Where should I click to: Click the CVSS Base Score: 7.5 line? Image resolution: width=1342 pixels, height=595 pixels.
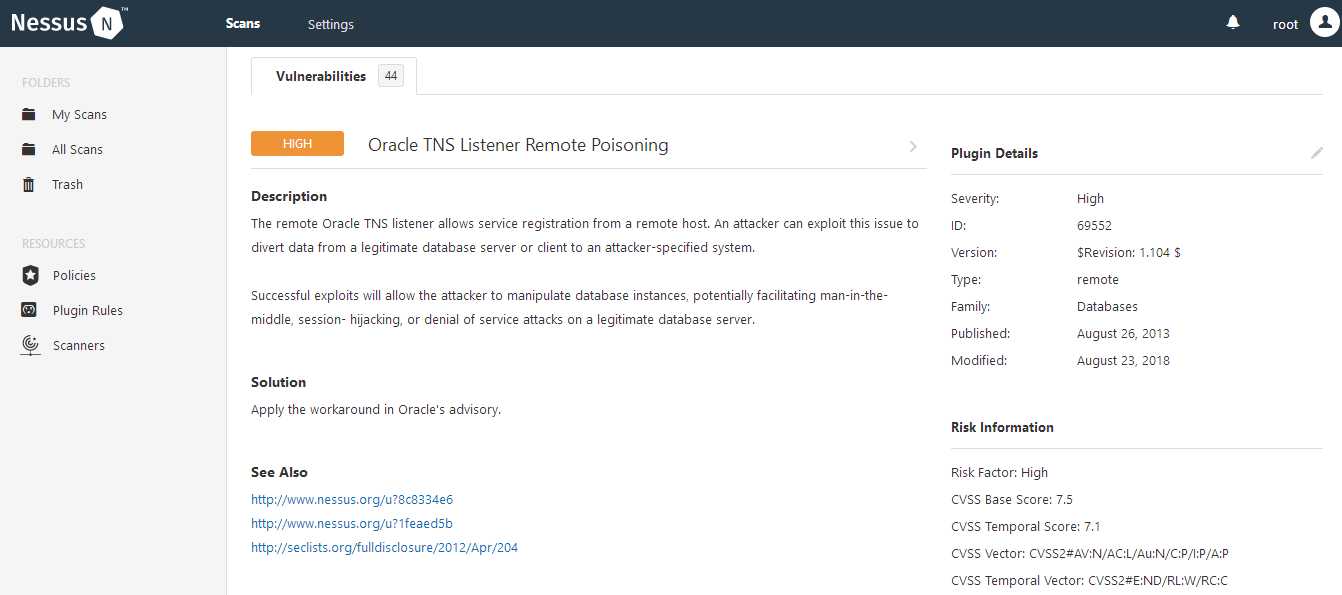coord(1012,500)
